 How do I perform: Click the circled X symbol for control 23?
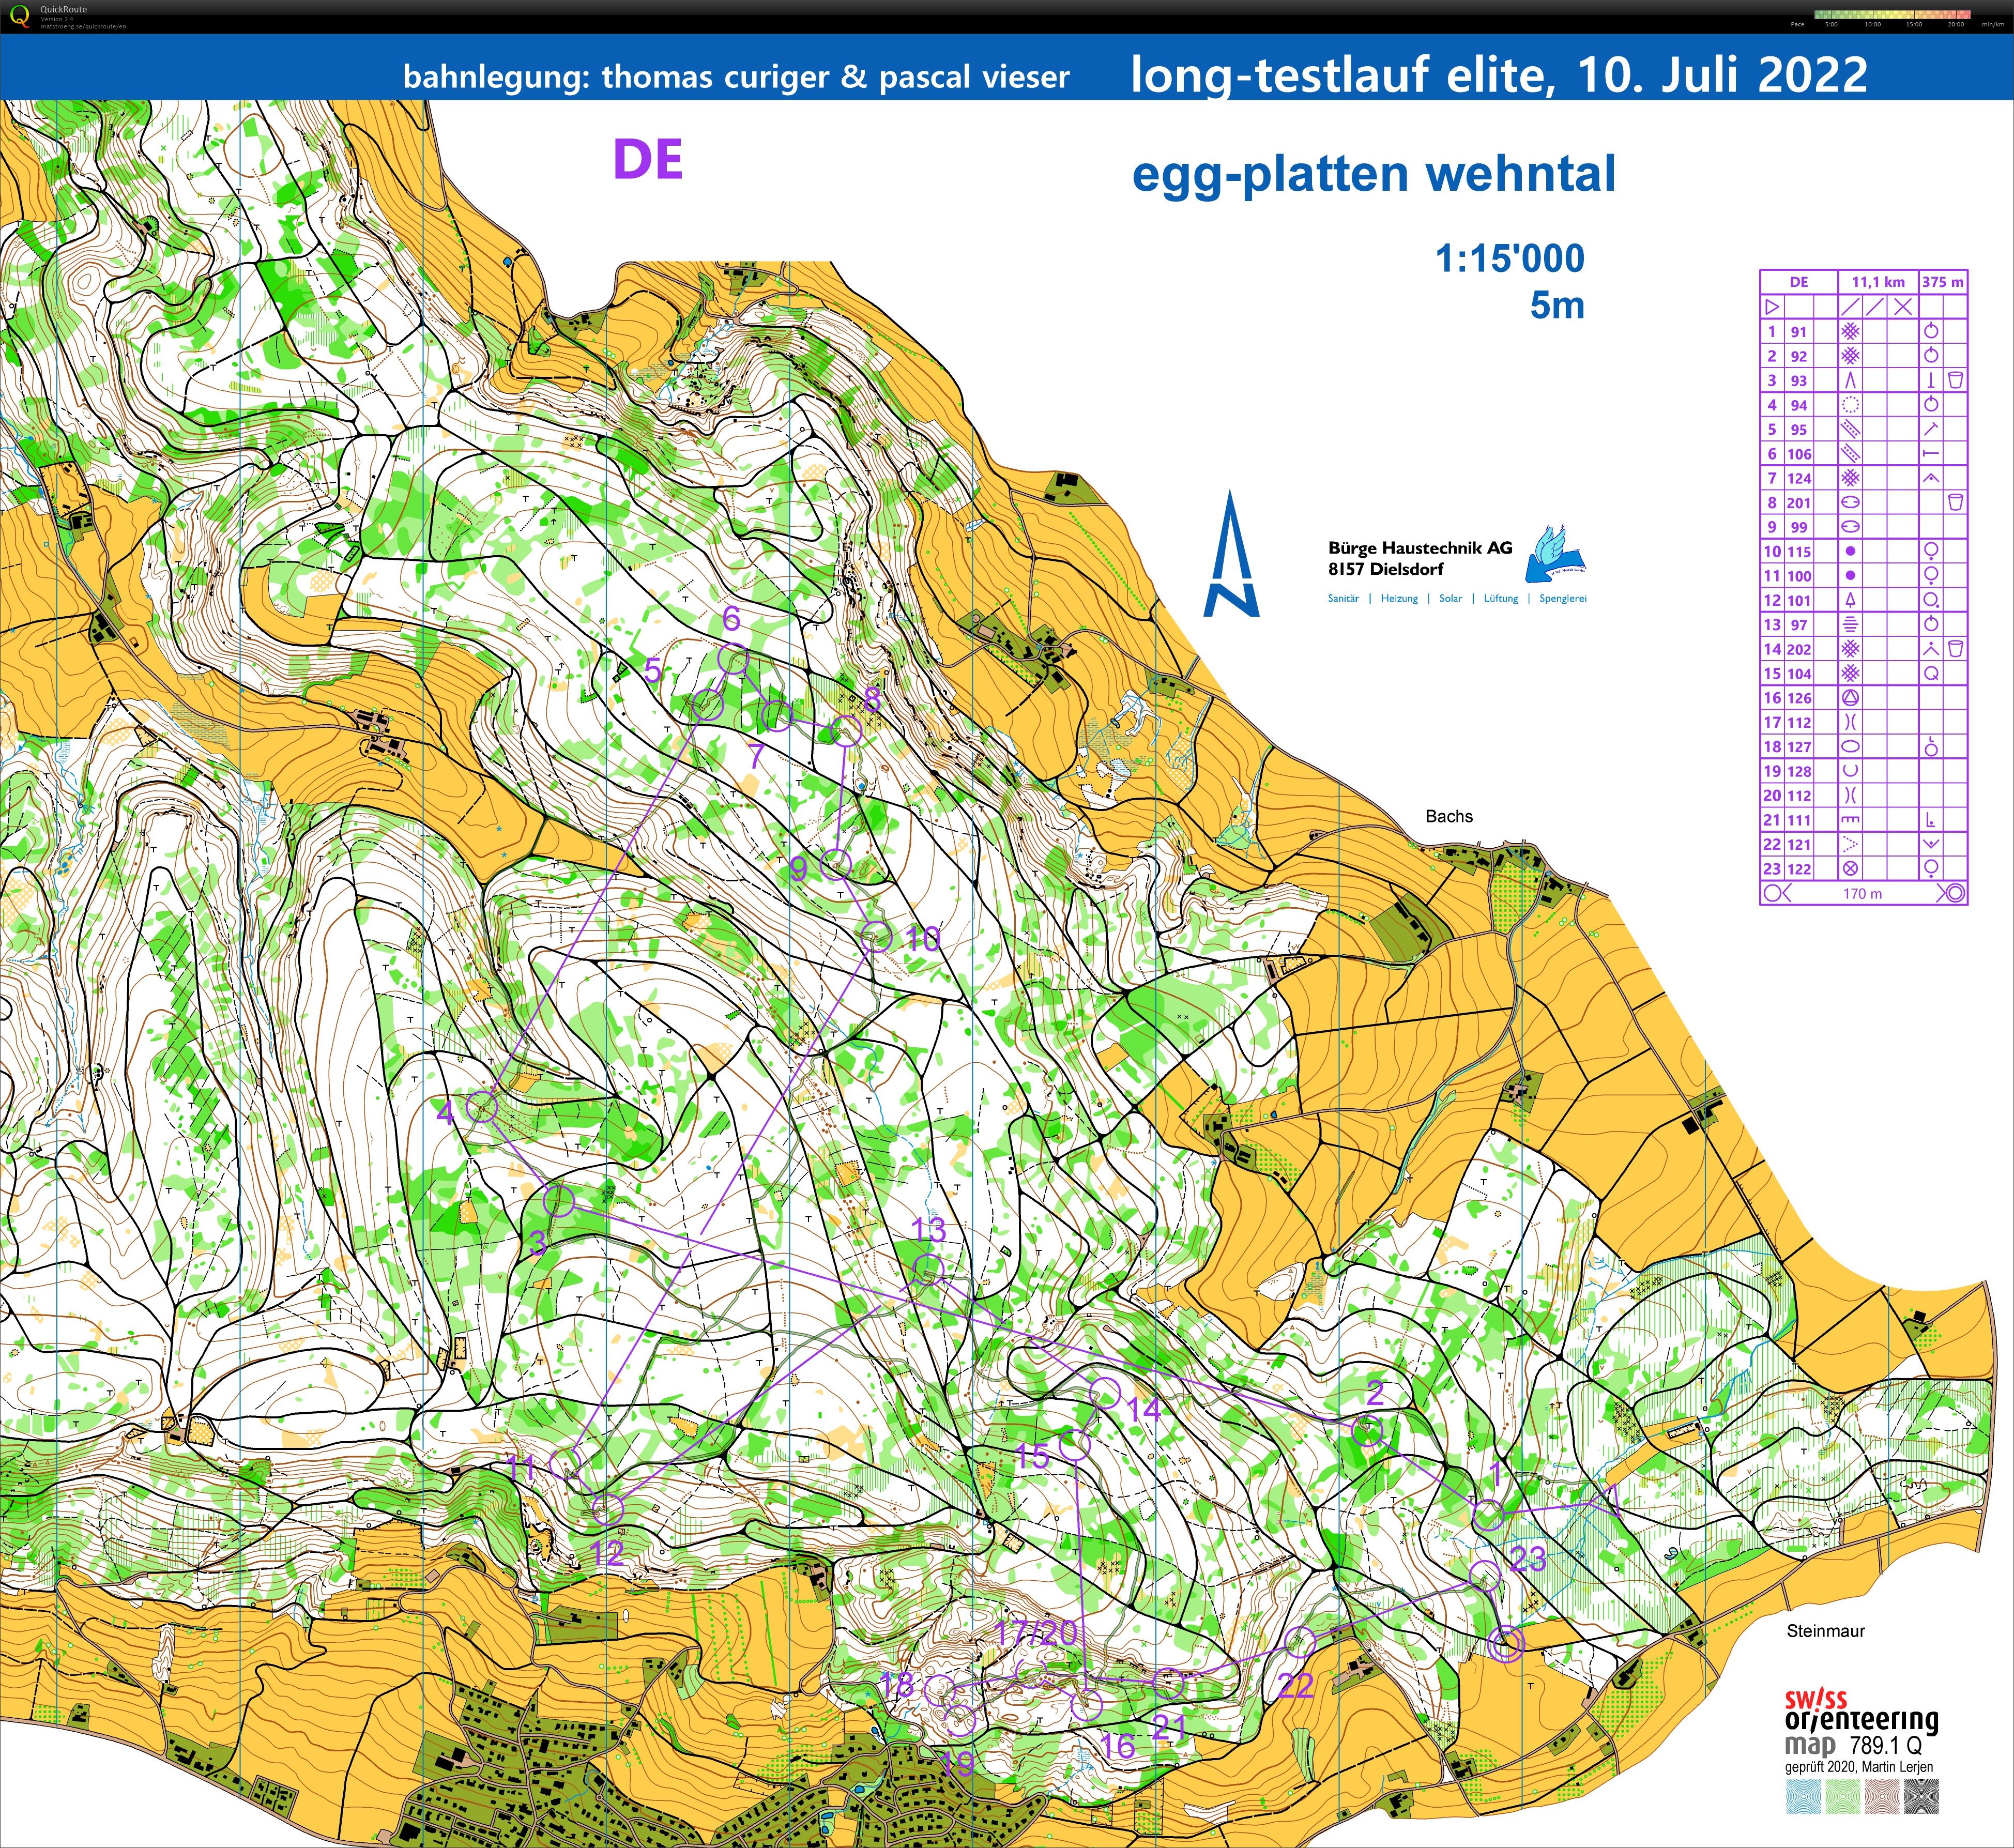(x=1850, y=869)
